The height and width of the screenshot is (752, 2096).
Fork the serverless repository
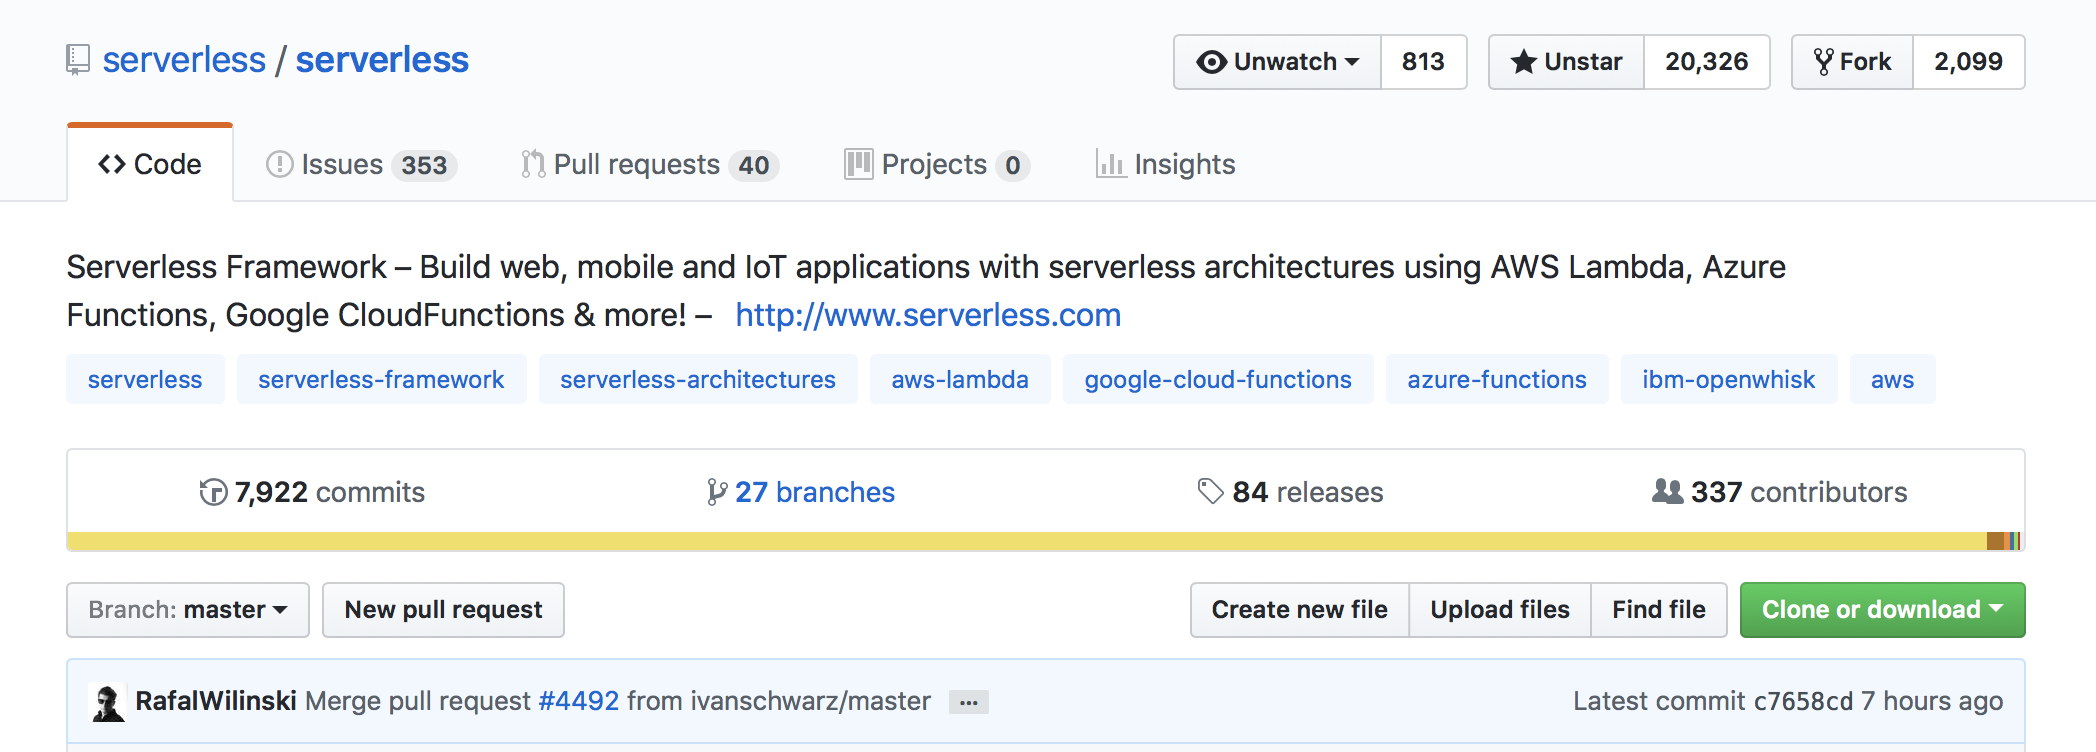[x=1852, y=62]
